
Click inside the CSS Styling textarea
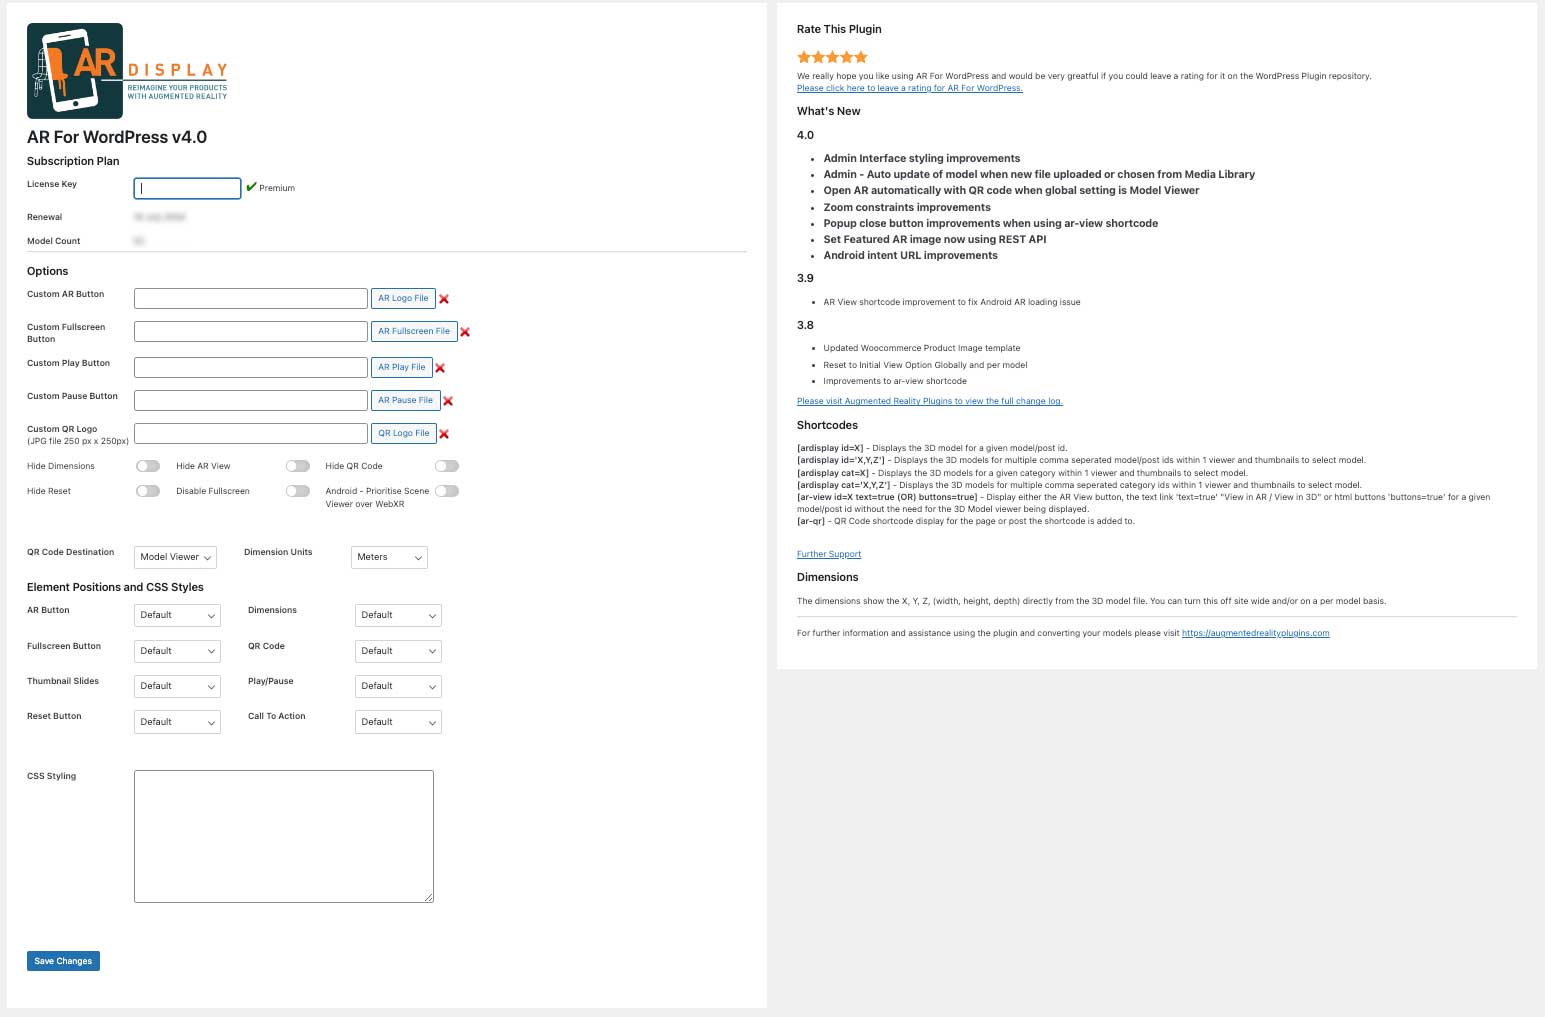pos(284,836)
